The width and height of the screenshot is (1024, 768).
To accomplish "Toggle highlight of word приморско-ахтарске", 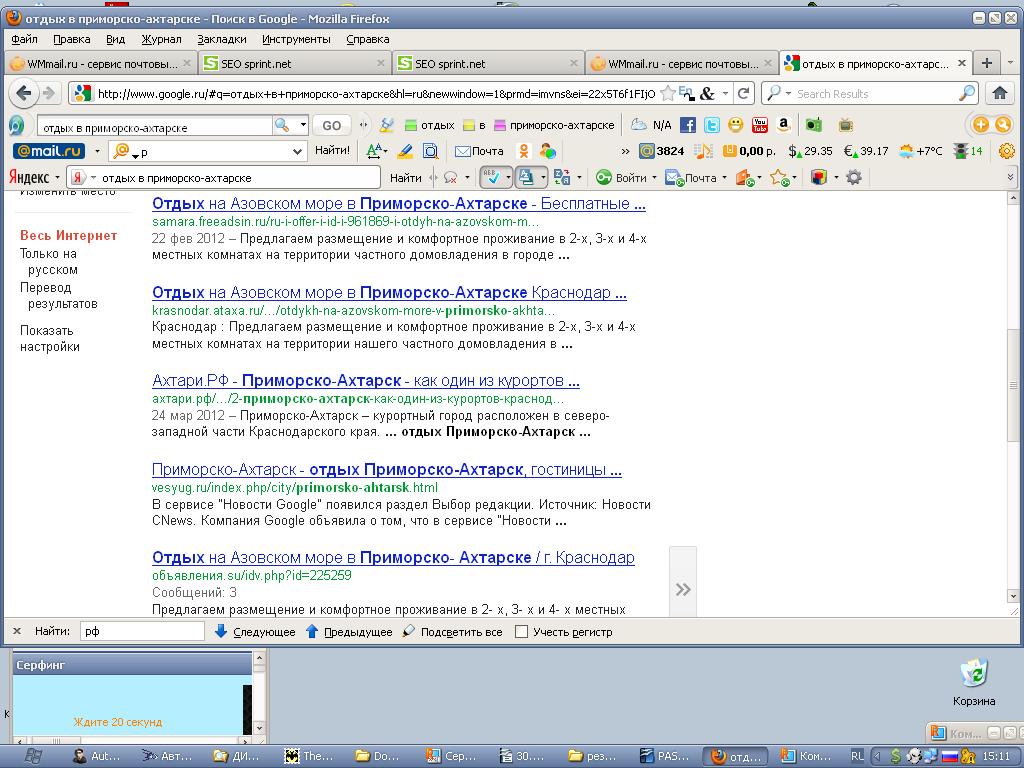I will (554, 125).
